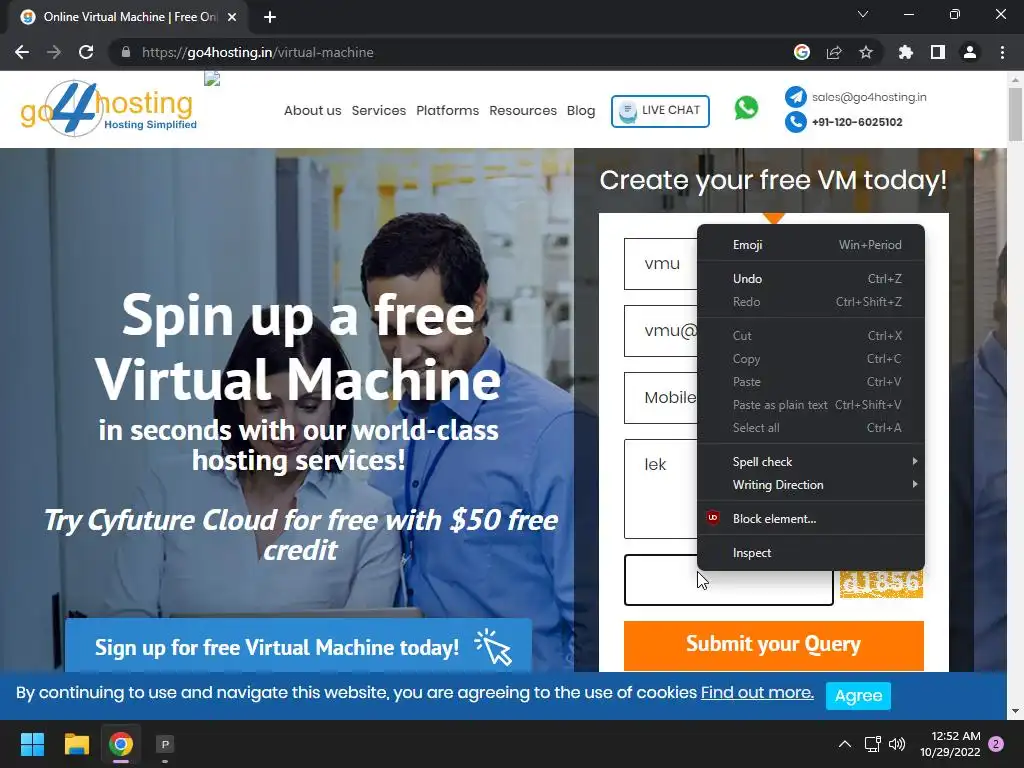Click the WhatsApp icon
The image size is (1024, 768).
(746, 108)
